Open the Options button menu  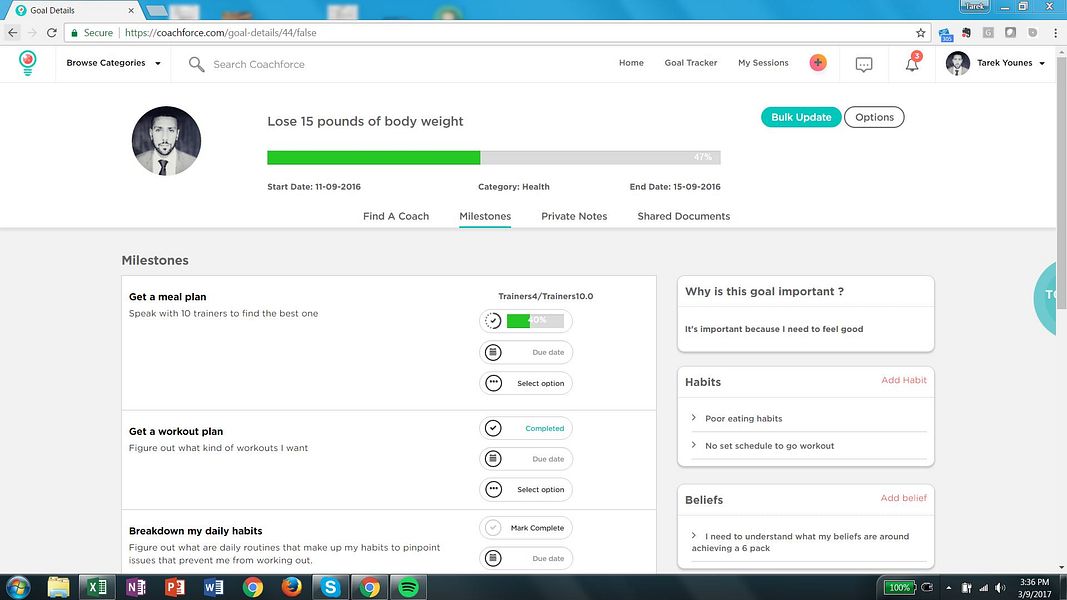874,117
